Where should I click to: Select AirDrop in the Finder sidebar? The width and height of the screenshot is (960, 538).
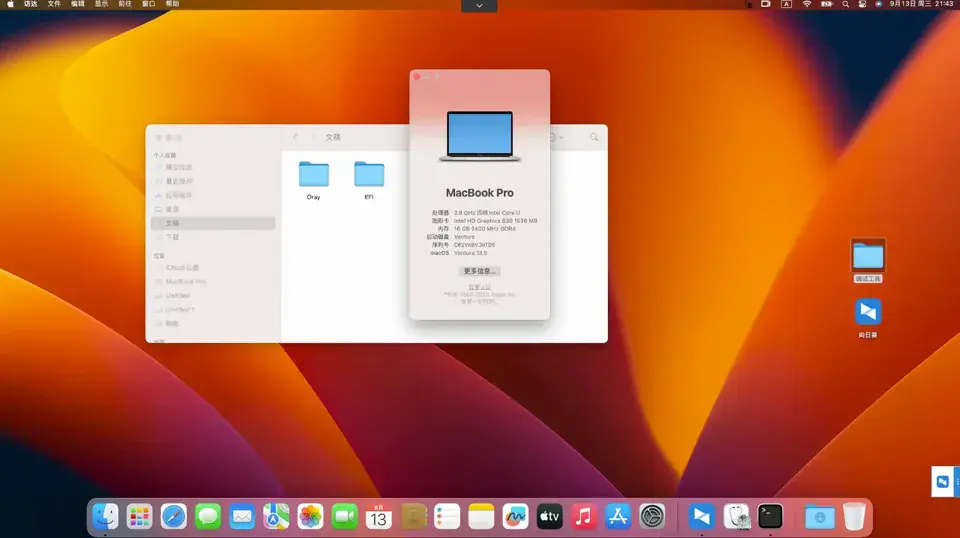(213, 167)
